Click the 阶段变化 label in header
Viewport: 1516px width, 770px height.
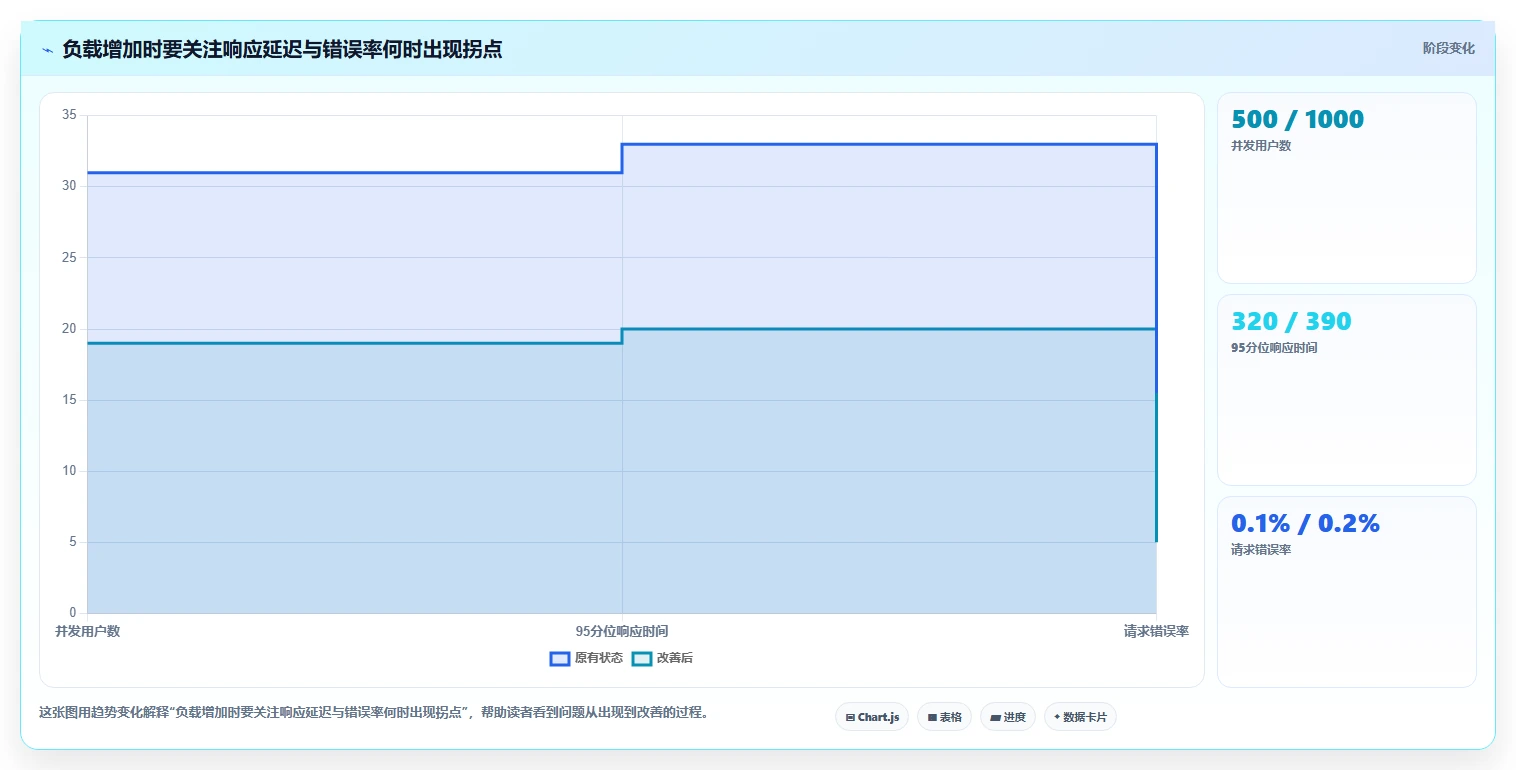point(1449,48)
